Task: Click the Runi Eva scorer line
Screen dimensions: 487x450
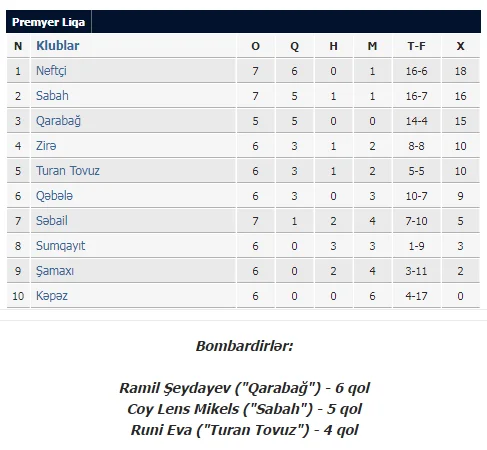Action: point(244,430)
